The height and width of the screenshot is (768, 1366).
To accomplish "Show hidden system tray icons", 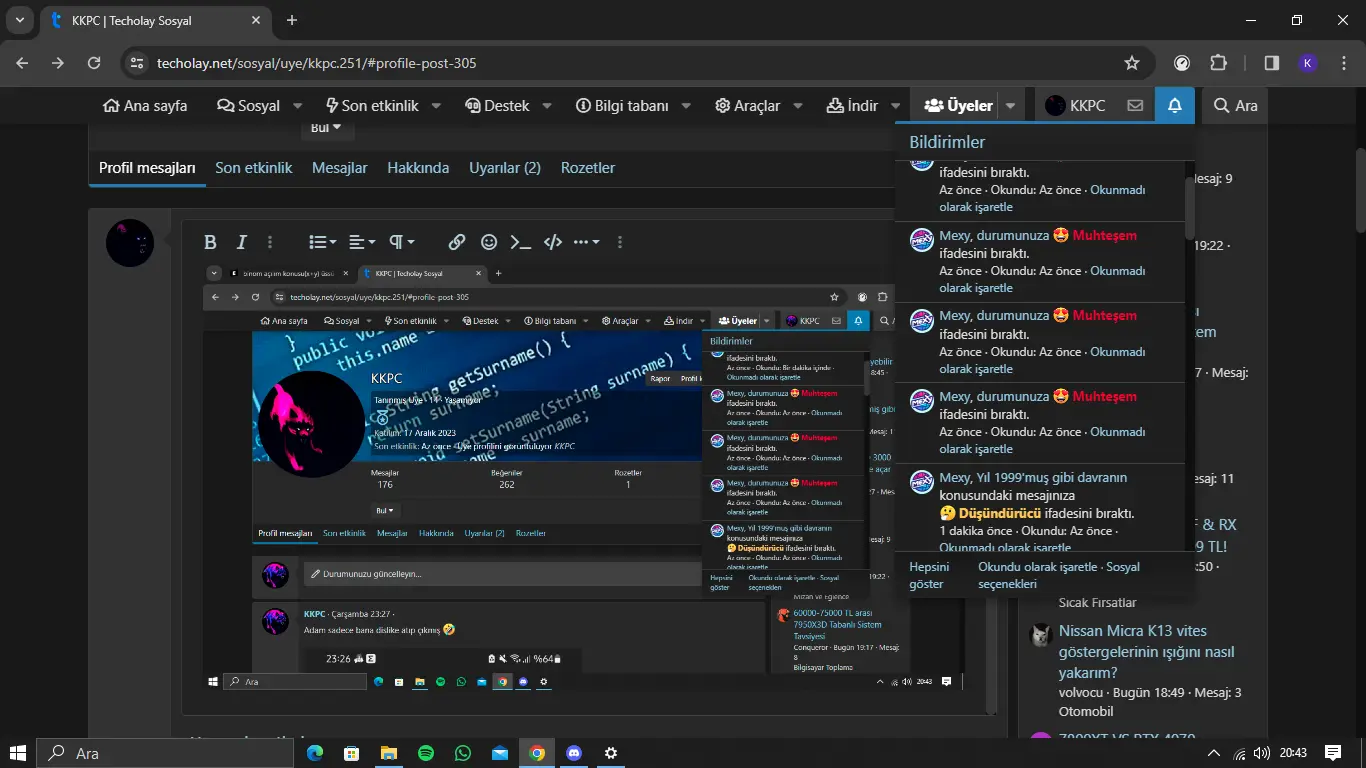I will 1214,753.
